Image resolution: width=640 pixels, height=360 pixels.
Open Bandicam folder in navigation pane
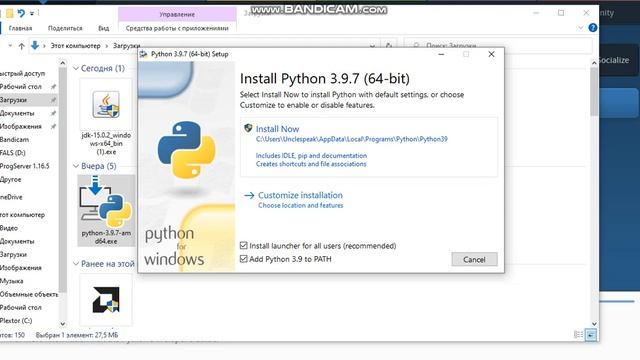[x=14, y=140]
